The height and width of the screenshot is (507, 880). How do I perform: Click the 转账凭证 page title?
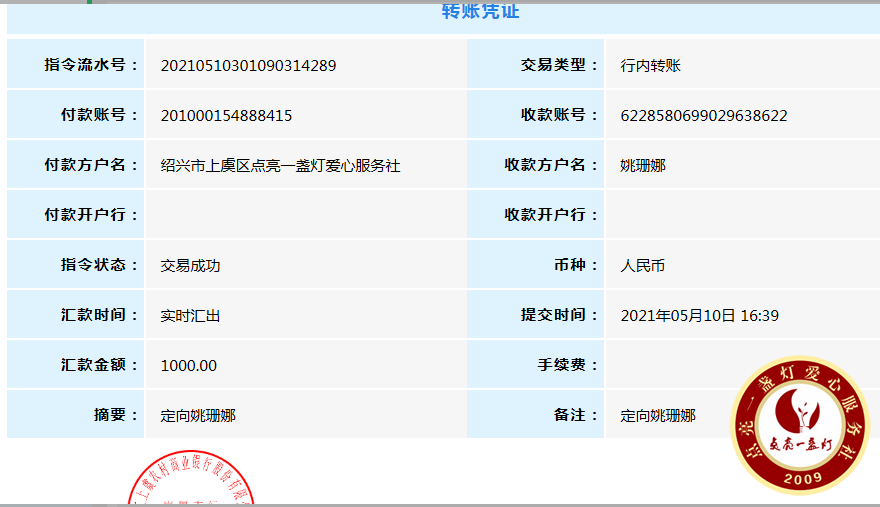point(480,10)
